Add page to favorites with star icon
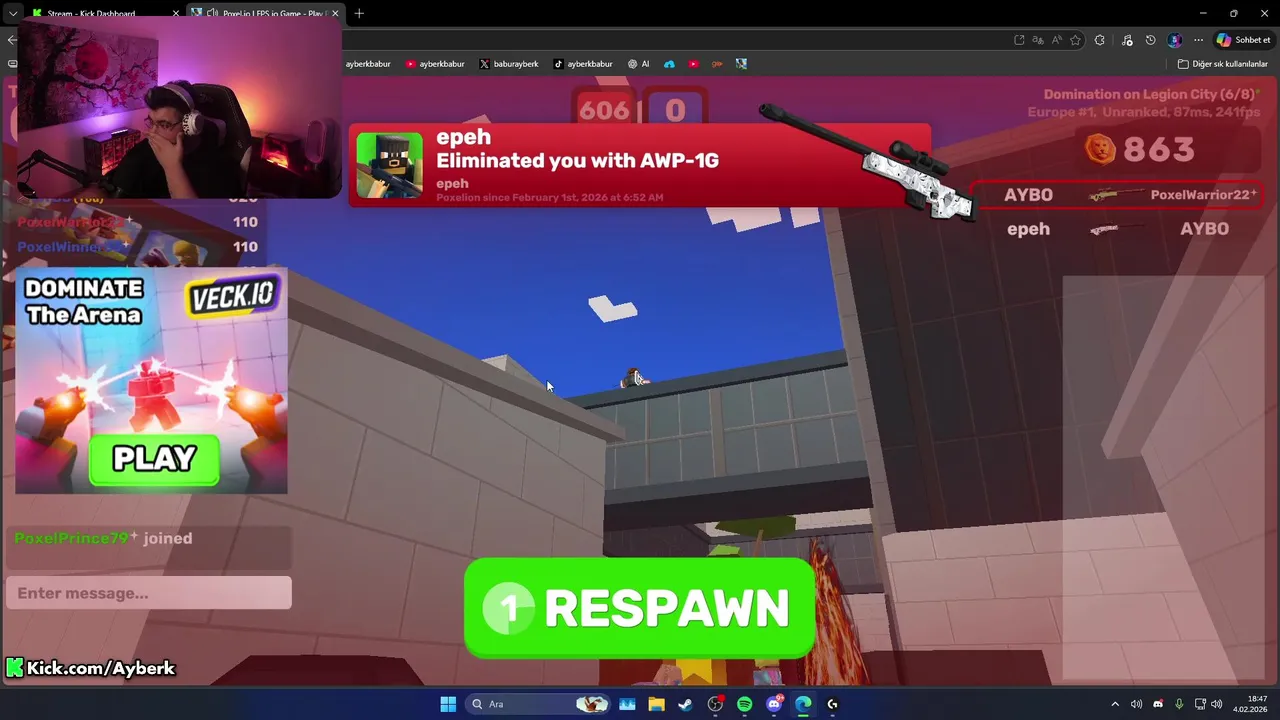This screenshot has height=720, width=1280. point(1076,40)
